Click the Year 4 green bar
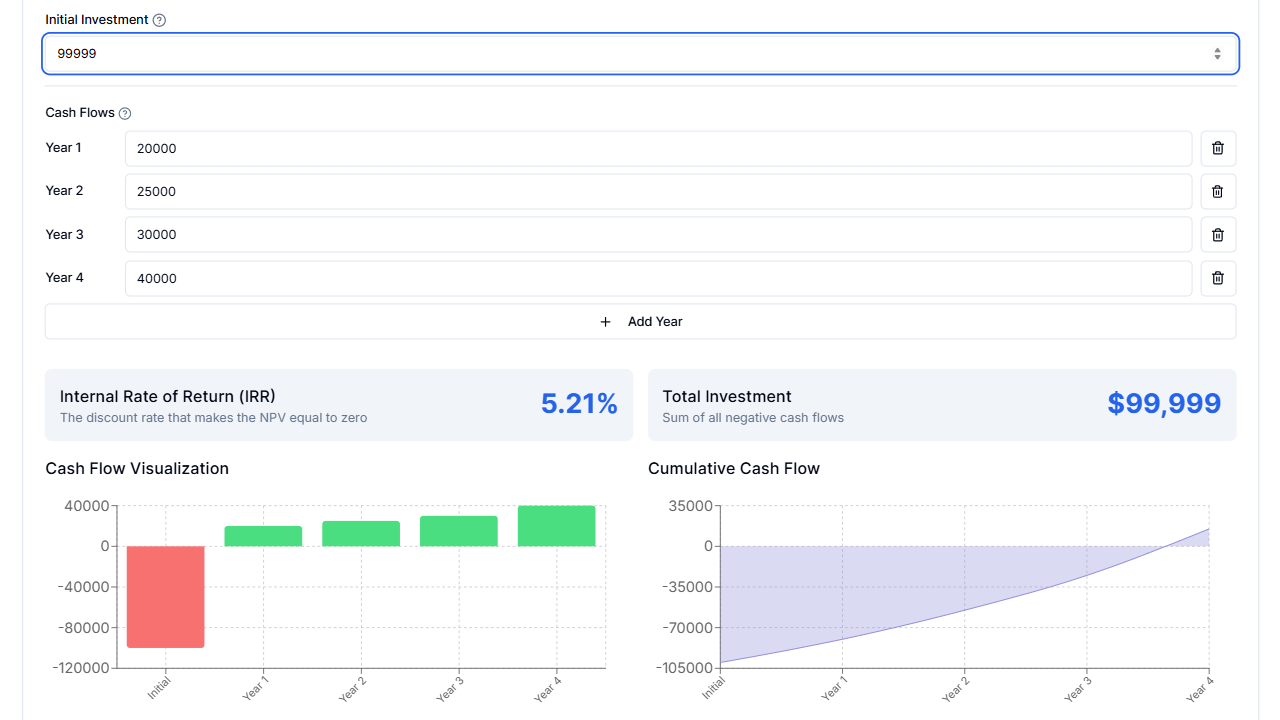 click(x=556, y=524)
